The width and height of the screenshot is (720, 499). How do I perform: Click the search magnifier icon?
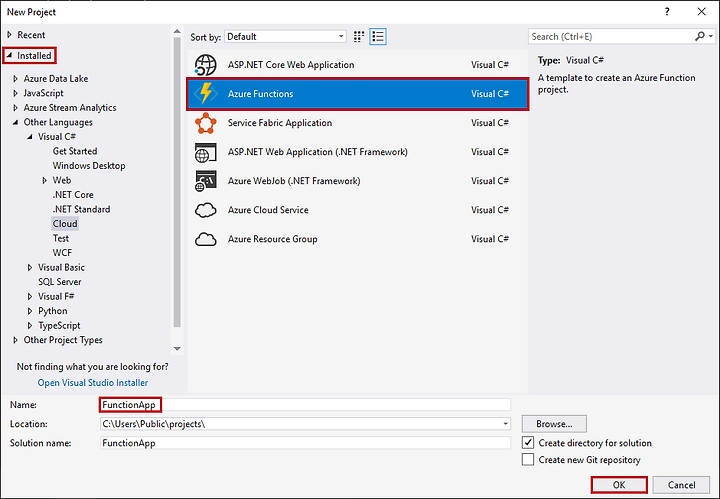[x=699, y=36]
